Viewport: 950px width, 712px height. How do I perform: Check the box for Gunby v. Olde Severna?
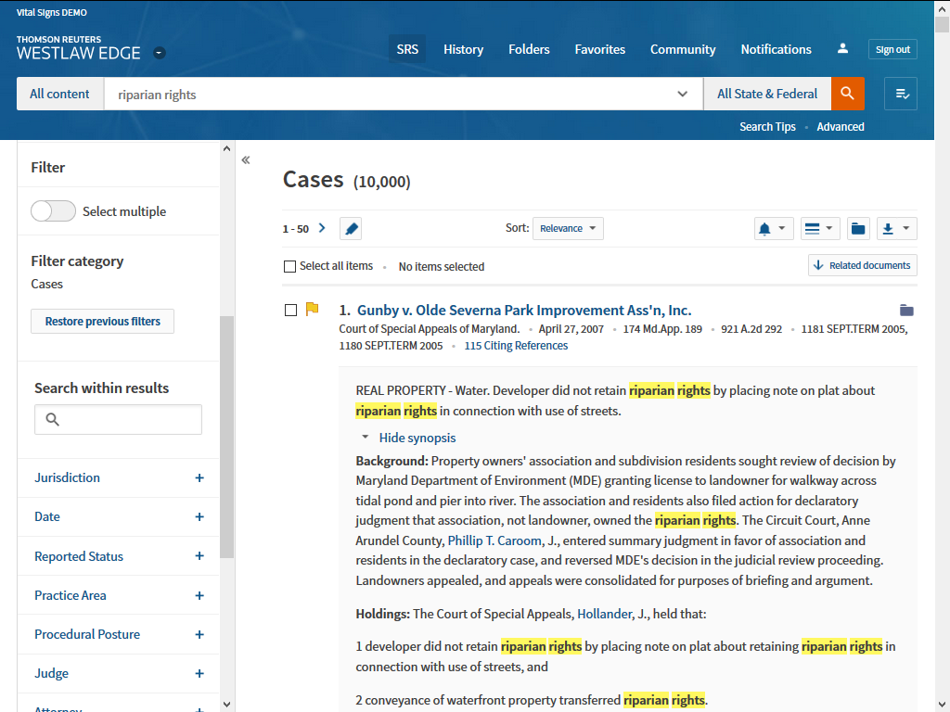(291, 310)
